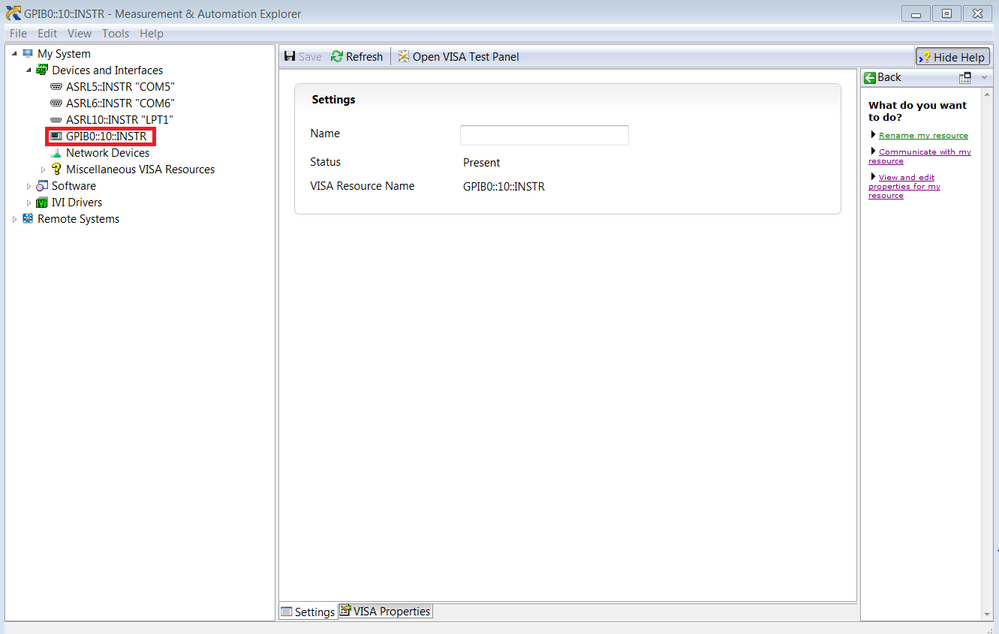Expand the IVI Drivers node
The image size is (999, 634).
(29, 203)
